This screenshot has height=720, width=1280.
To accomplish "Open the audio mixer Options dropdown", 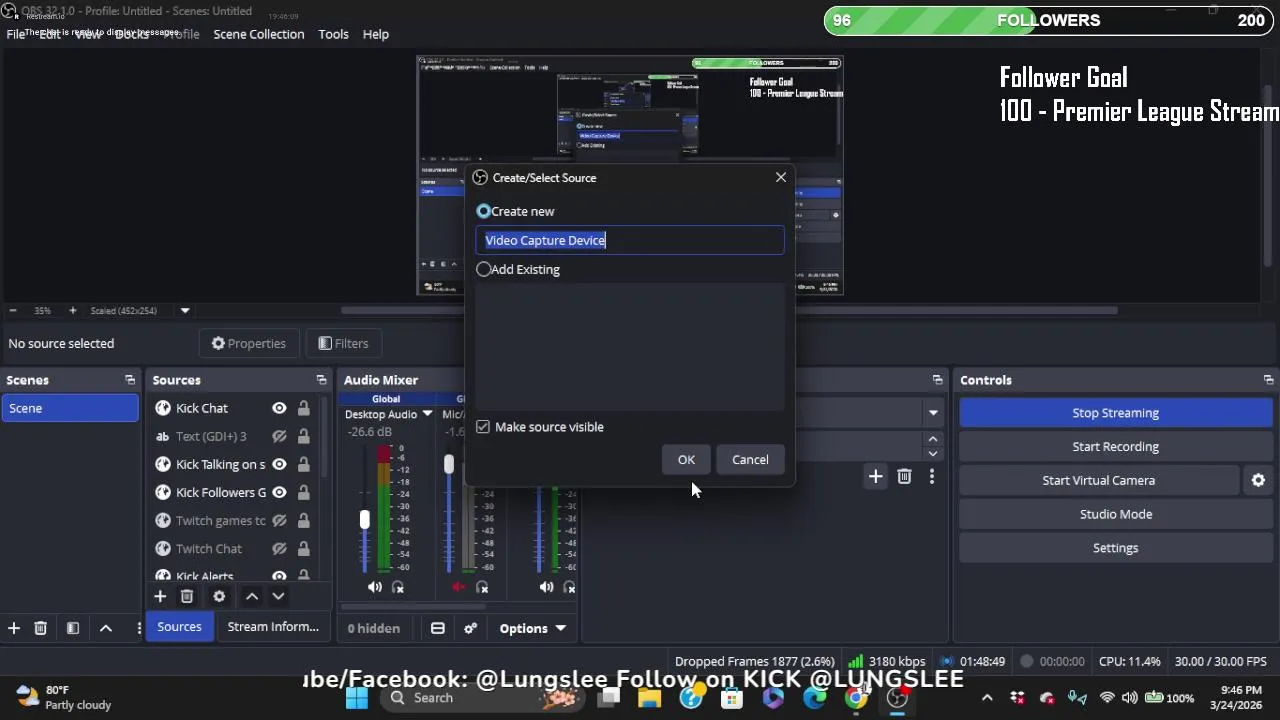I will tap(533, 628).
